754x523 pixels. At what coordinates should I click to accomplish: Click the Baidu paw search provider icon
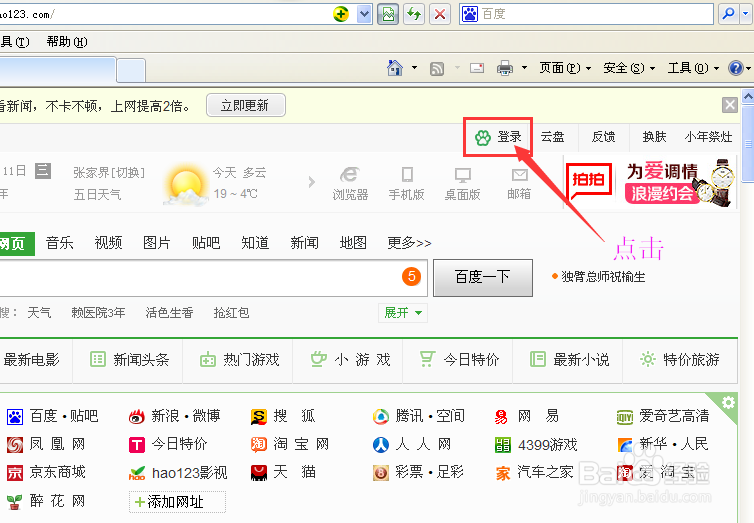(470, 14)
